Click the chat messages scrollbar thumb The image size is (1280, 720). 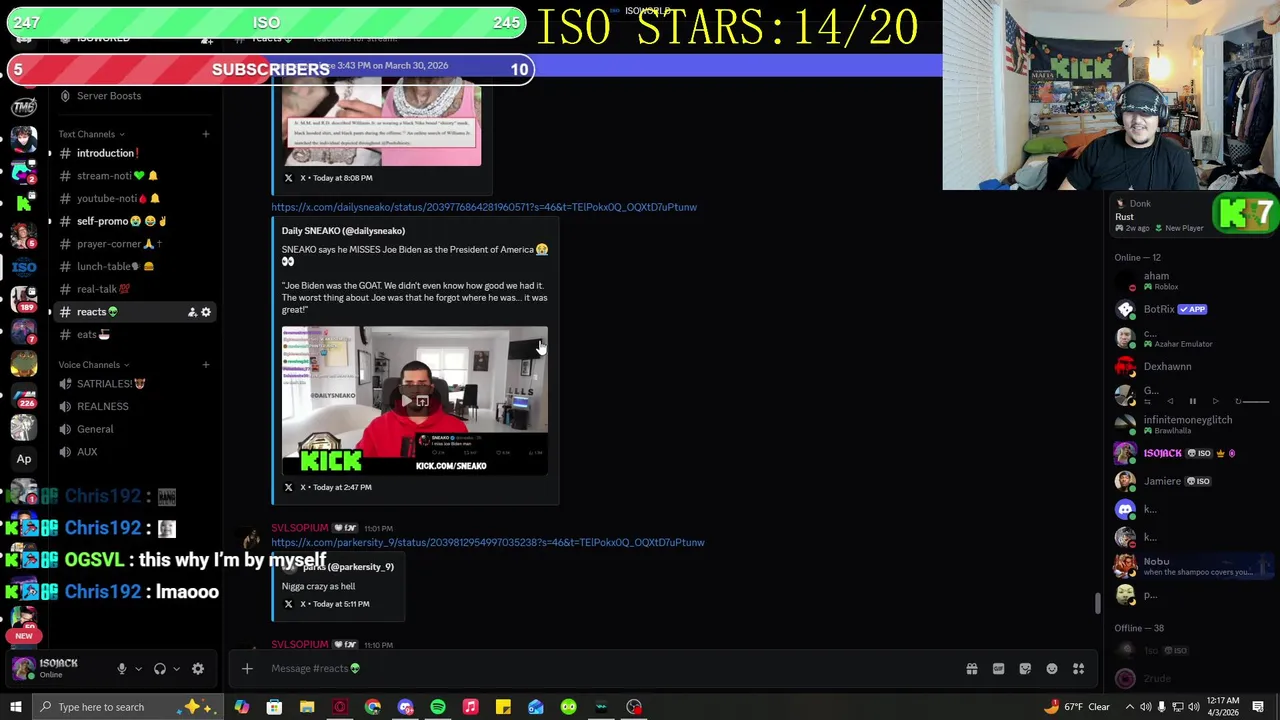[1097, 603]
